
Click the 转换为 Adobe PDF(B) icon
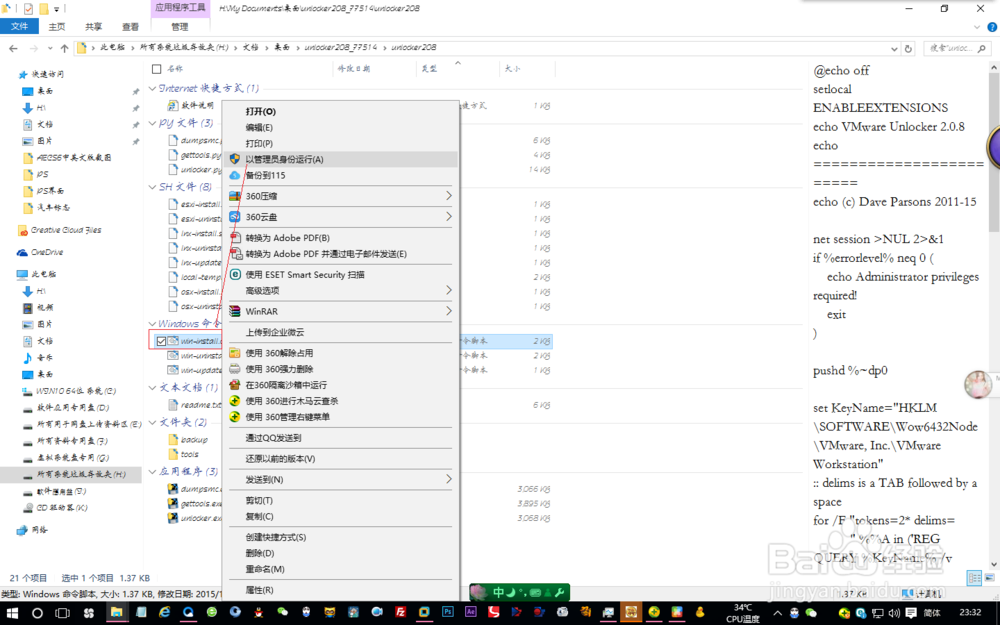tap(235, 238)
